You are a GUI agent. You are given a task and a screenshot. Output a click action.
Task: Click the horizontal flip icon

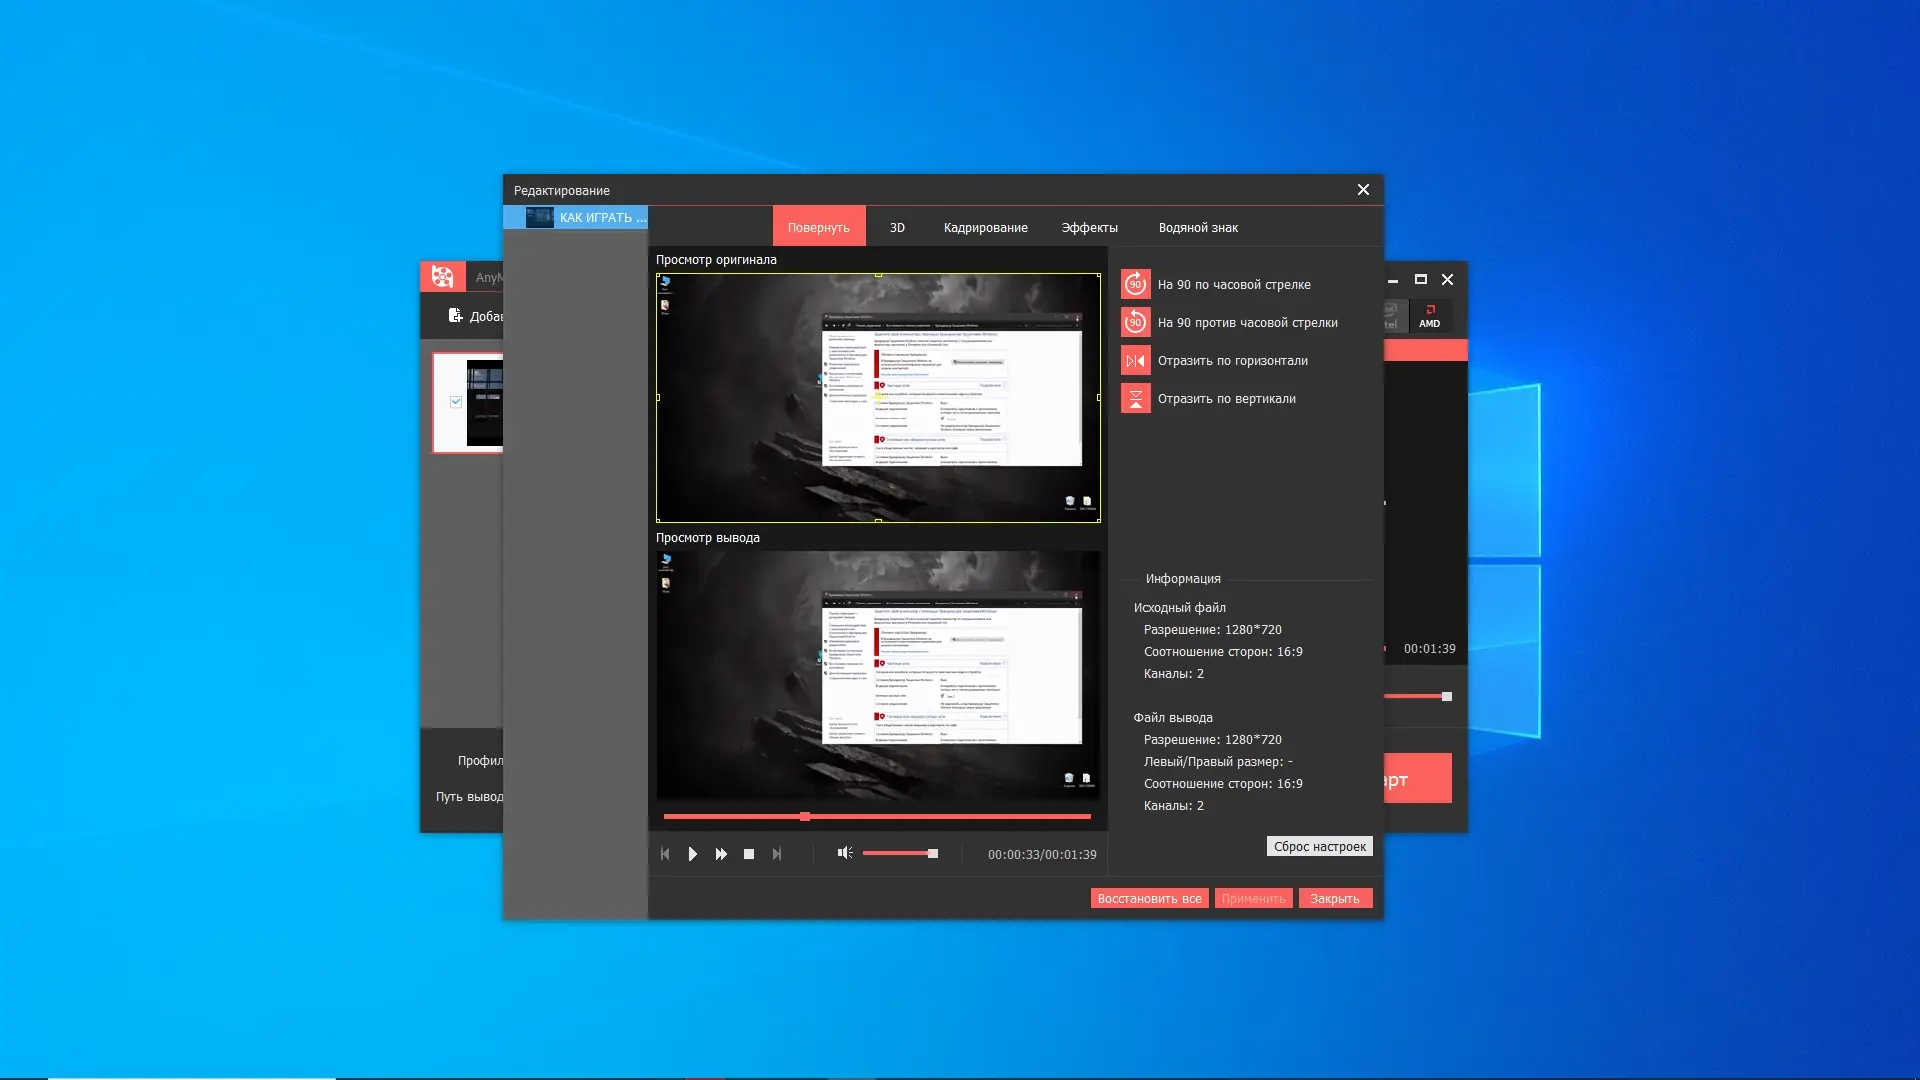(x=1135, y=360)
